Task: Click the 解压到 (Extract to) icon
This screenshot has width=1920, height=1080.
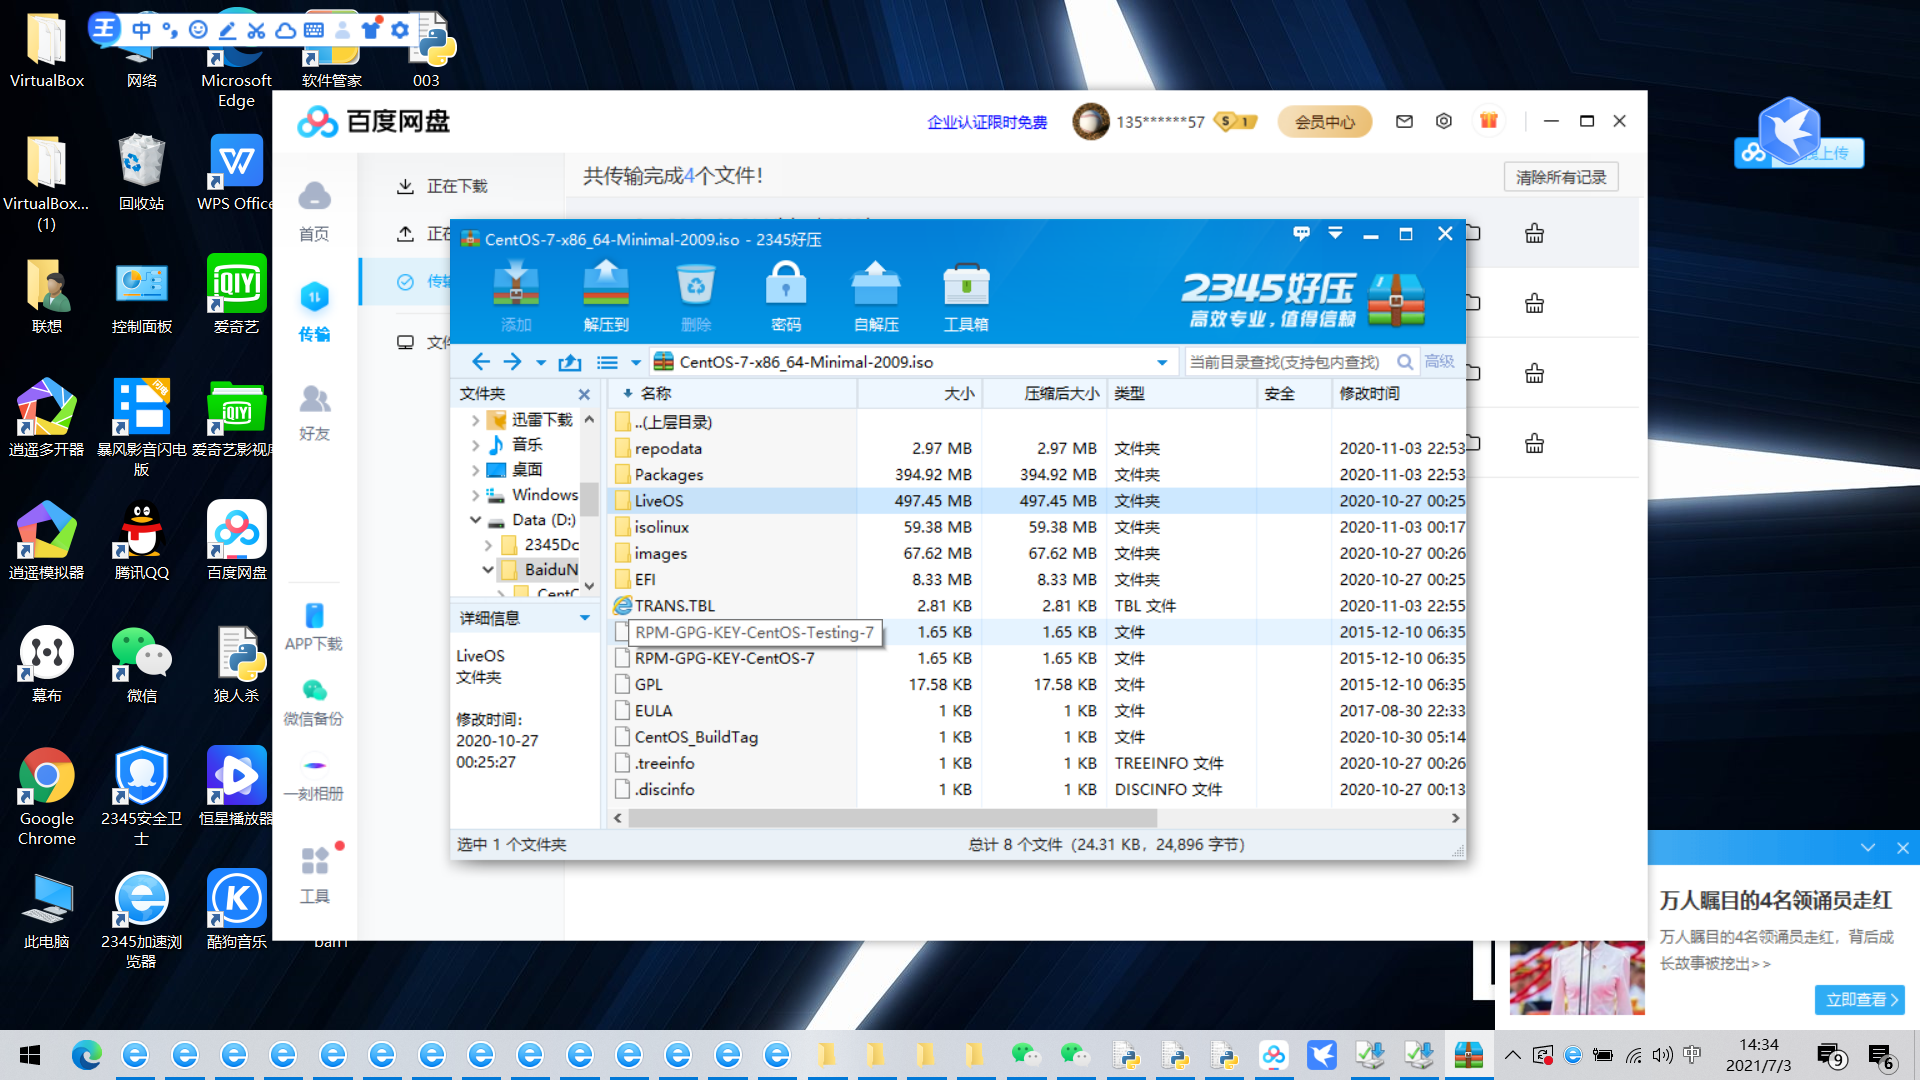Action: click(606, 296)
